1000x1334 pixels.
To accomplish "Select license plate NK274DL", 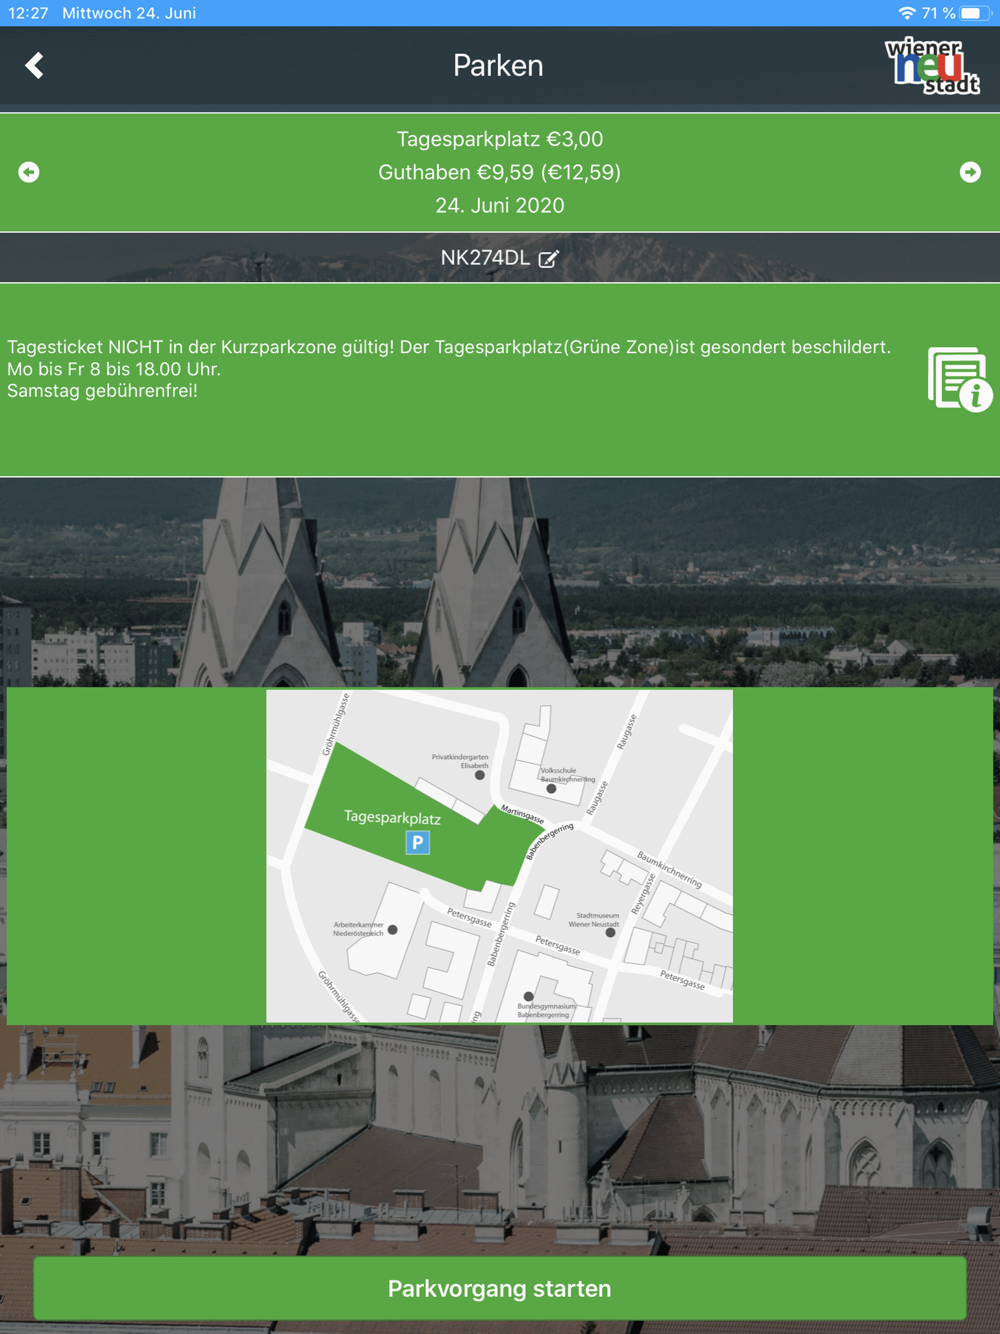I will pyautogui.click(x=485, y=258).
